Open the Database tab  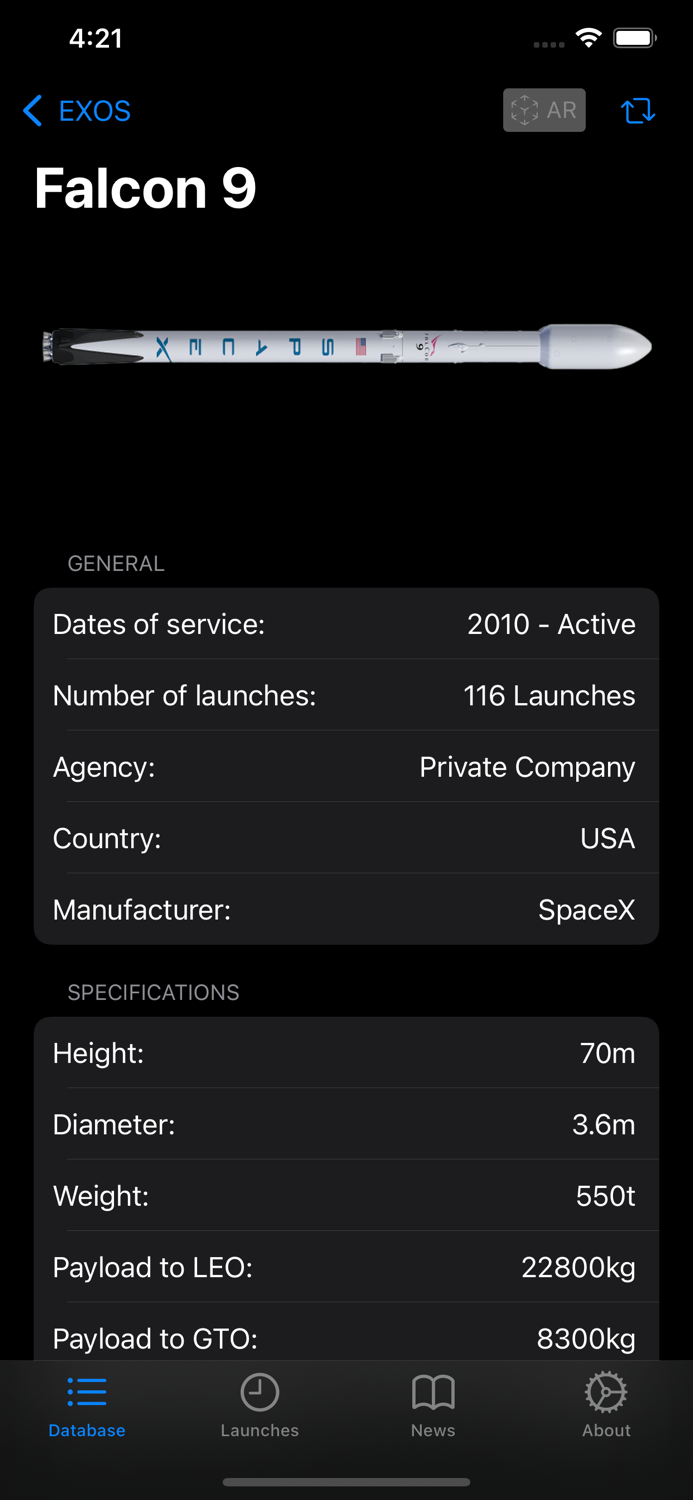(x=87, y=1405)
